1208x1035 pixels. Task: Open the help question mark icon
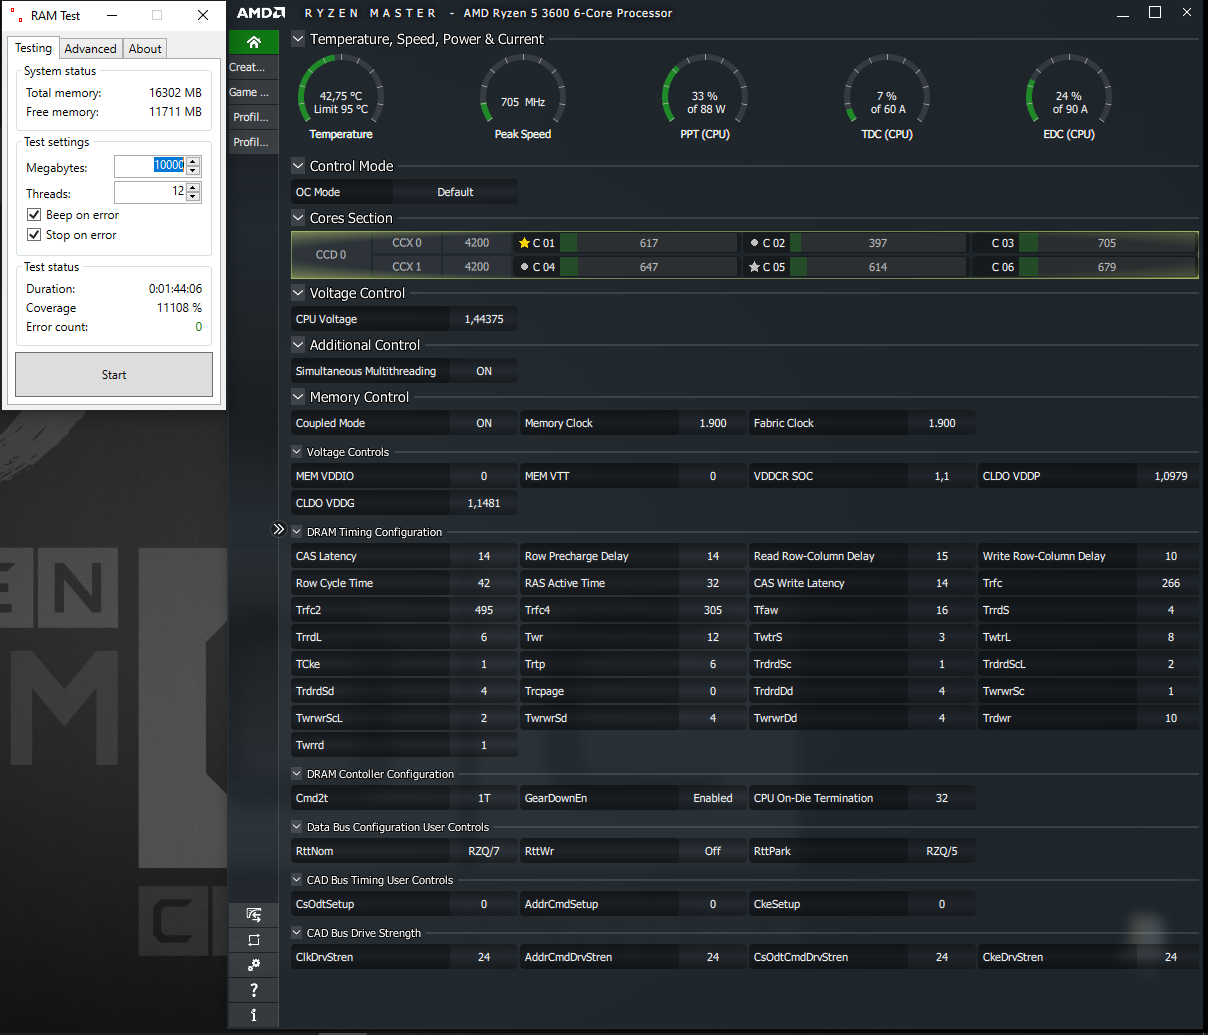[x=254, y=990]
